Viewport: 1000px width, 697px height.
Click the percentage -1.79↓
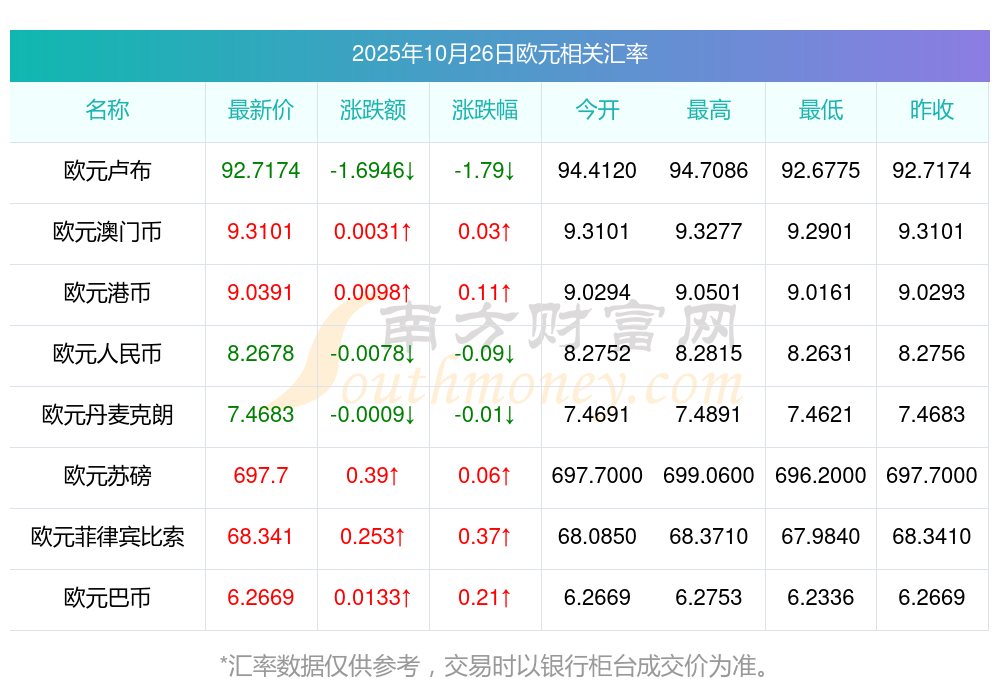point(485,170)
